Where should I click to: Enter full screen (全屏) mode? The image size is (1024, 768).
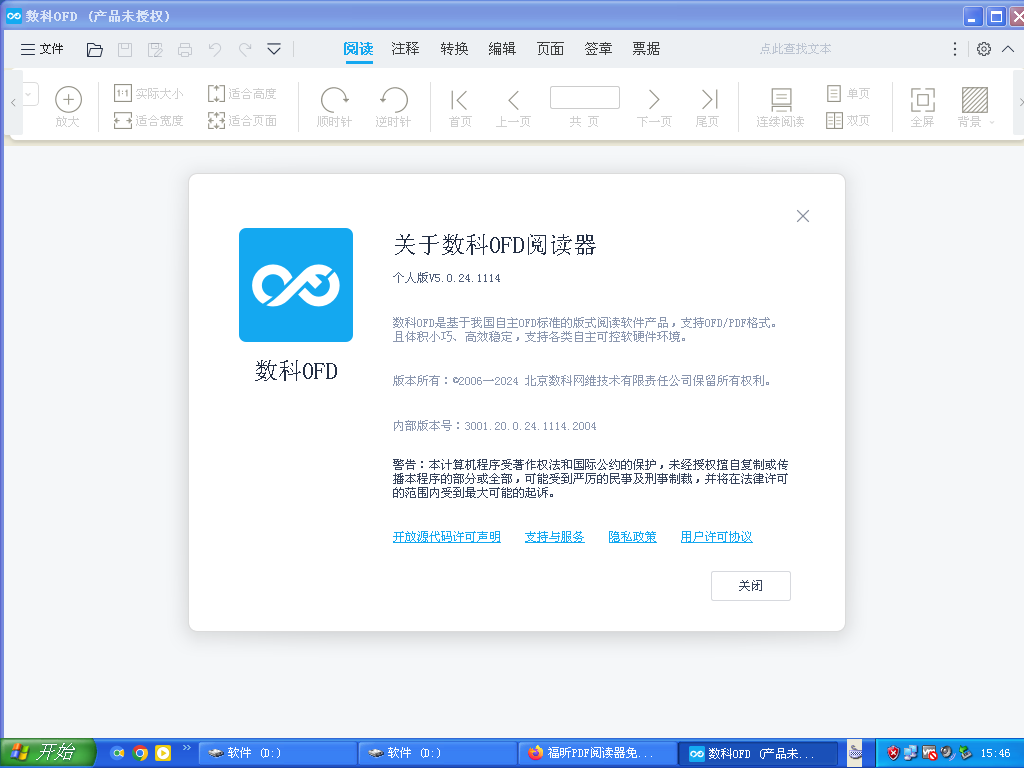click(922, 100)
